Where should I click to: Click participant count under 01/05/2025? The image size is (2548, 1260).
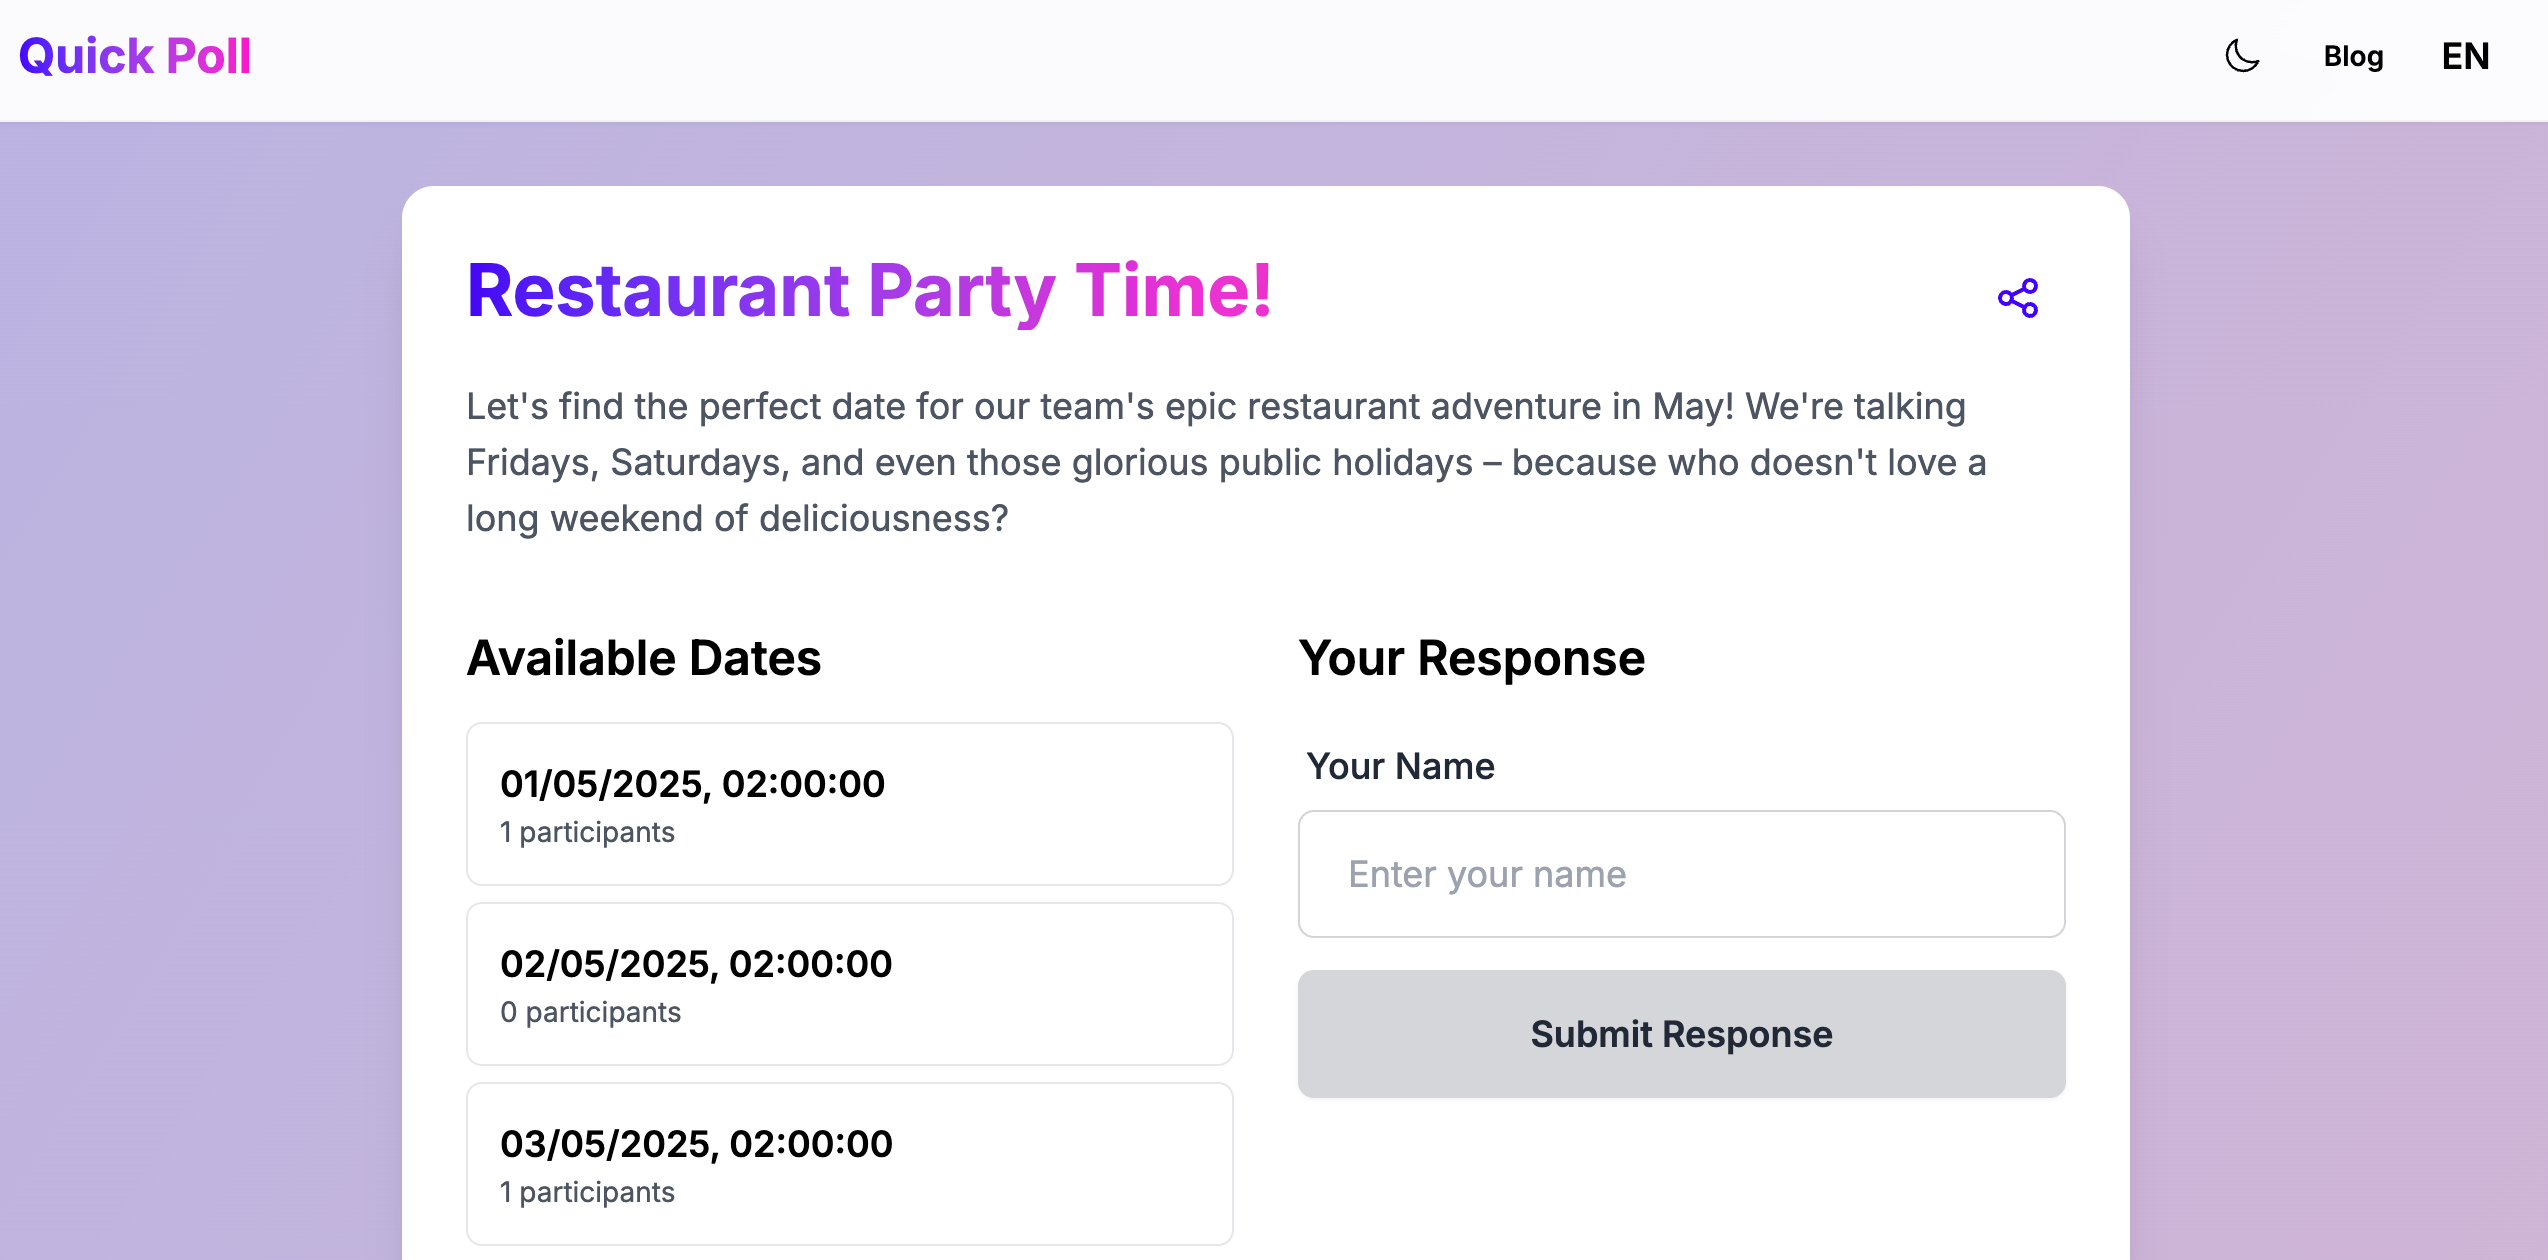(587, 832)
